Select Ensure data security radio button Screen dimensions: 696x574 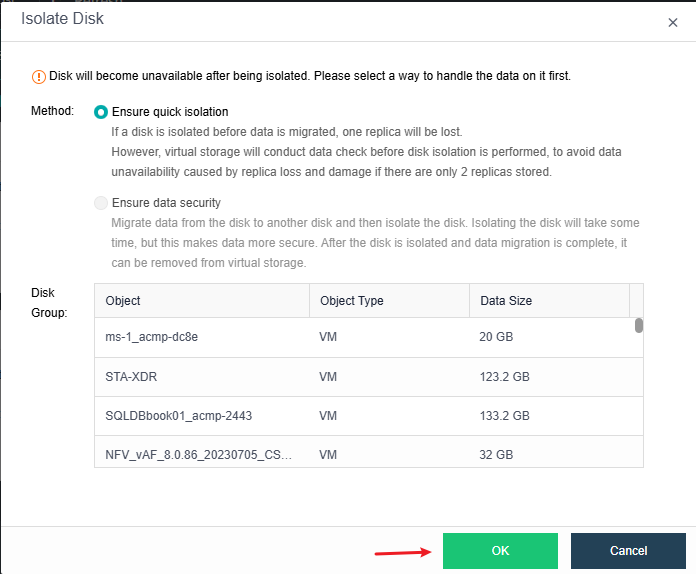[x=101, y=203]
